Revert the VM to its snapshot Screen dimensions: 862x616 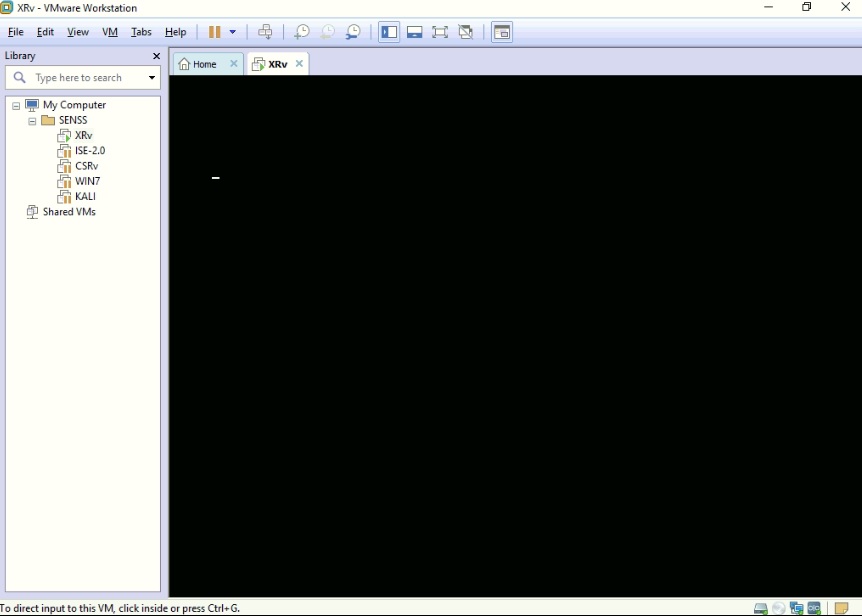pyautogui.click(x=327, y=31)
